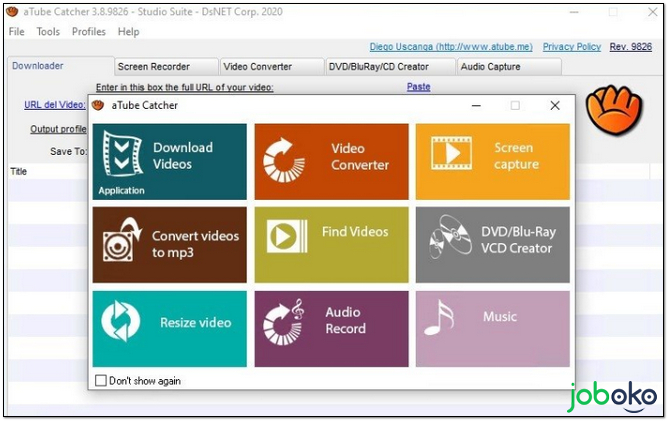Click the Video Converter tile label
The width and height of the screenshot is (668, 421).
coord(360,156)
